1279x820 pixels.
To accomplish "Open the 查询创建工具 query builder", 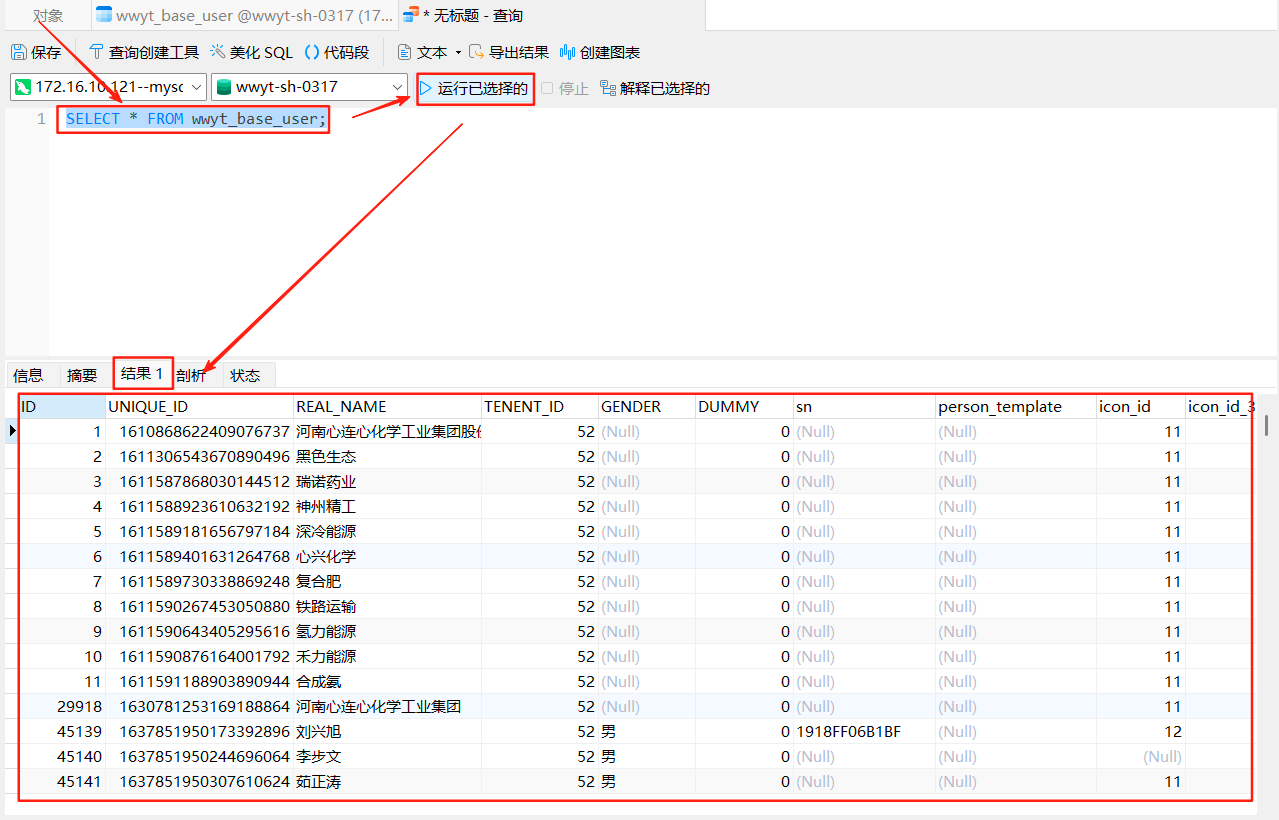I will tap(144, 52).
